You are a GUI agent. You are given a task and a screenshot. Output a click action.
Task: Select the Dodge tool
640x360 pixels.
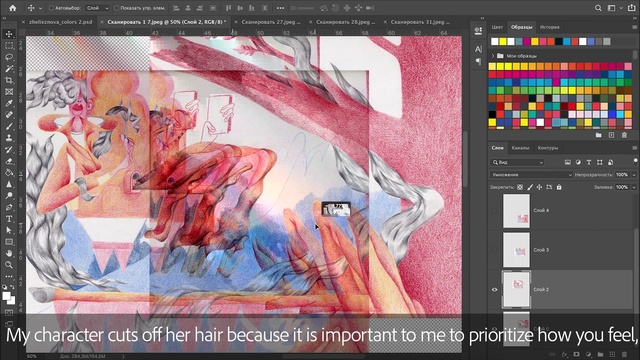pyautogui.click(x=9, y=196)
